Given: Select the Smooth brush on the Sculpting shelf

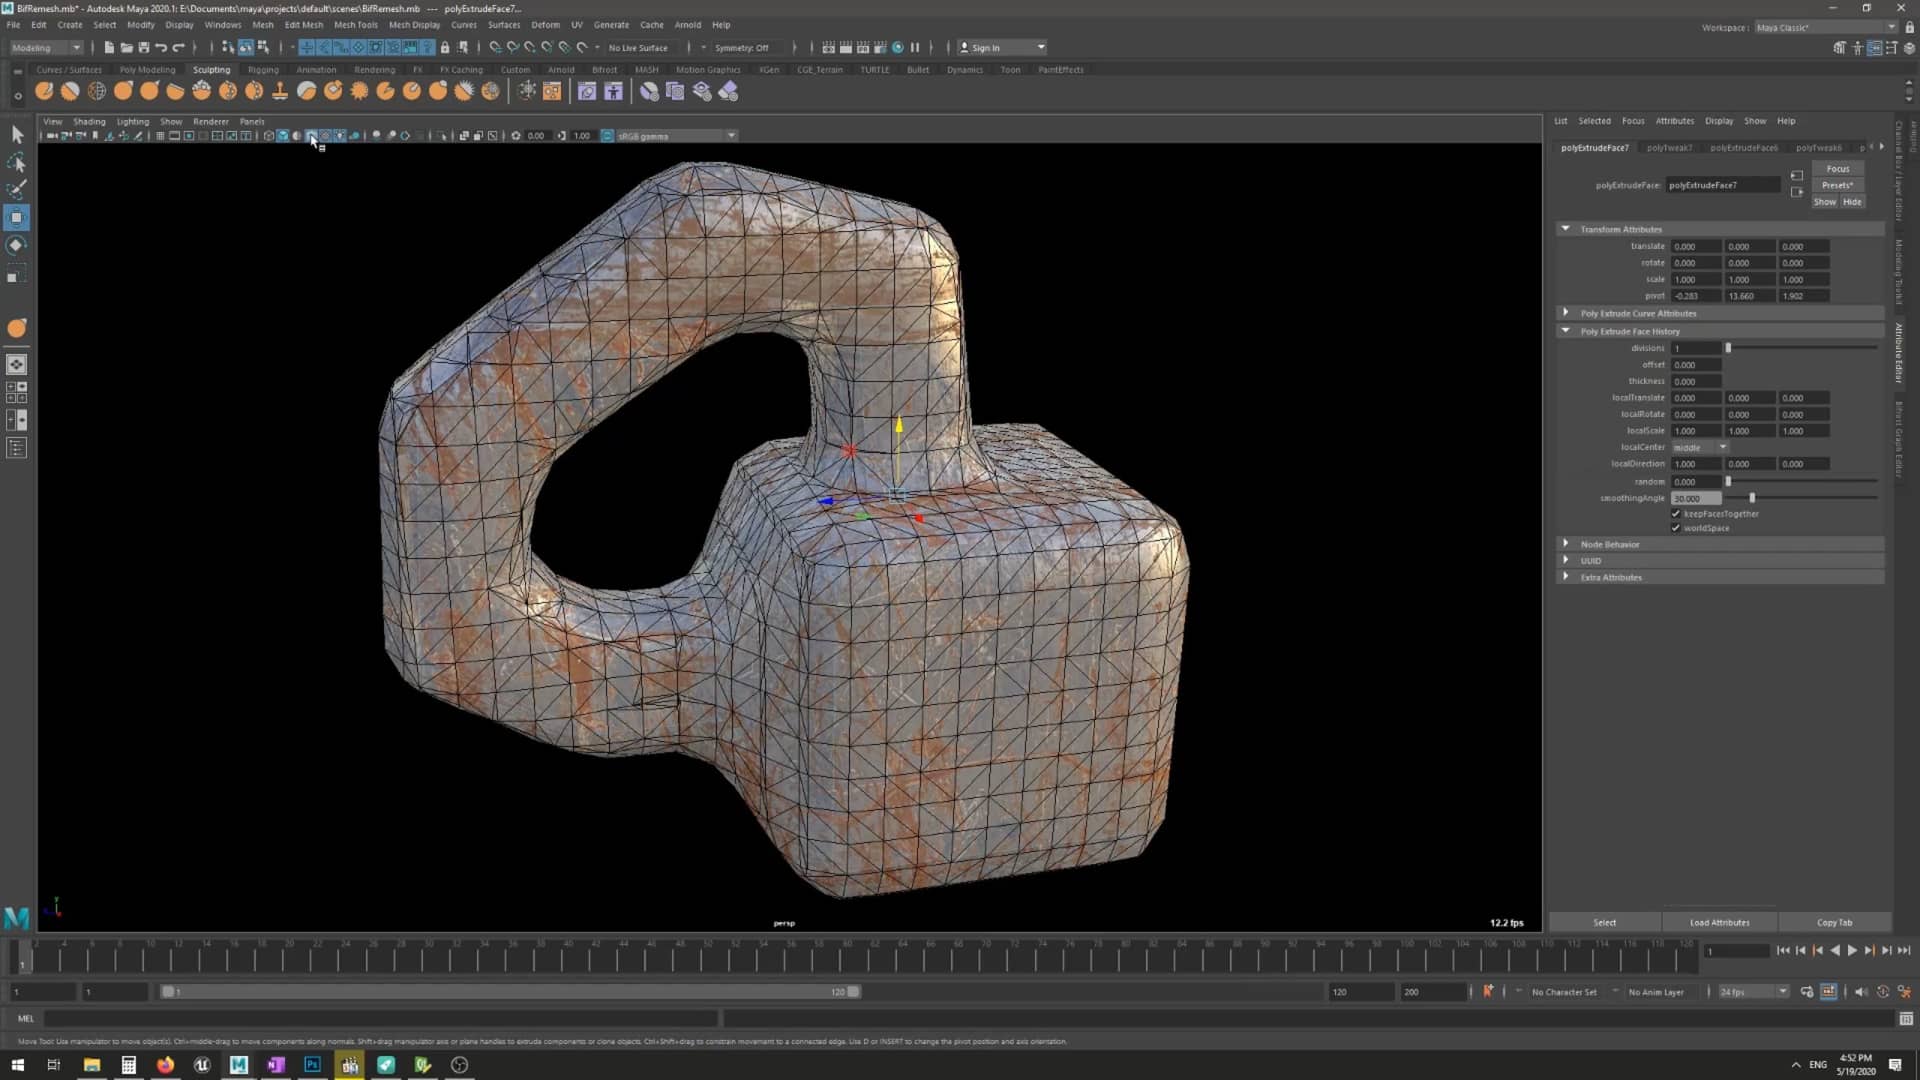Looking at the screenshot, I should click(x=70, y=90).
